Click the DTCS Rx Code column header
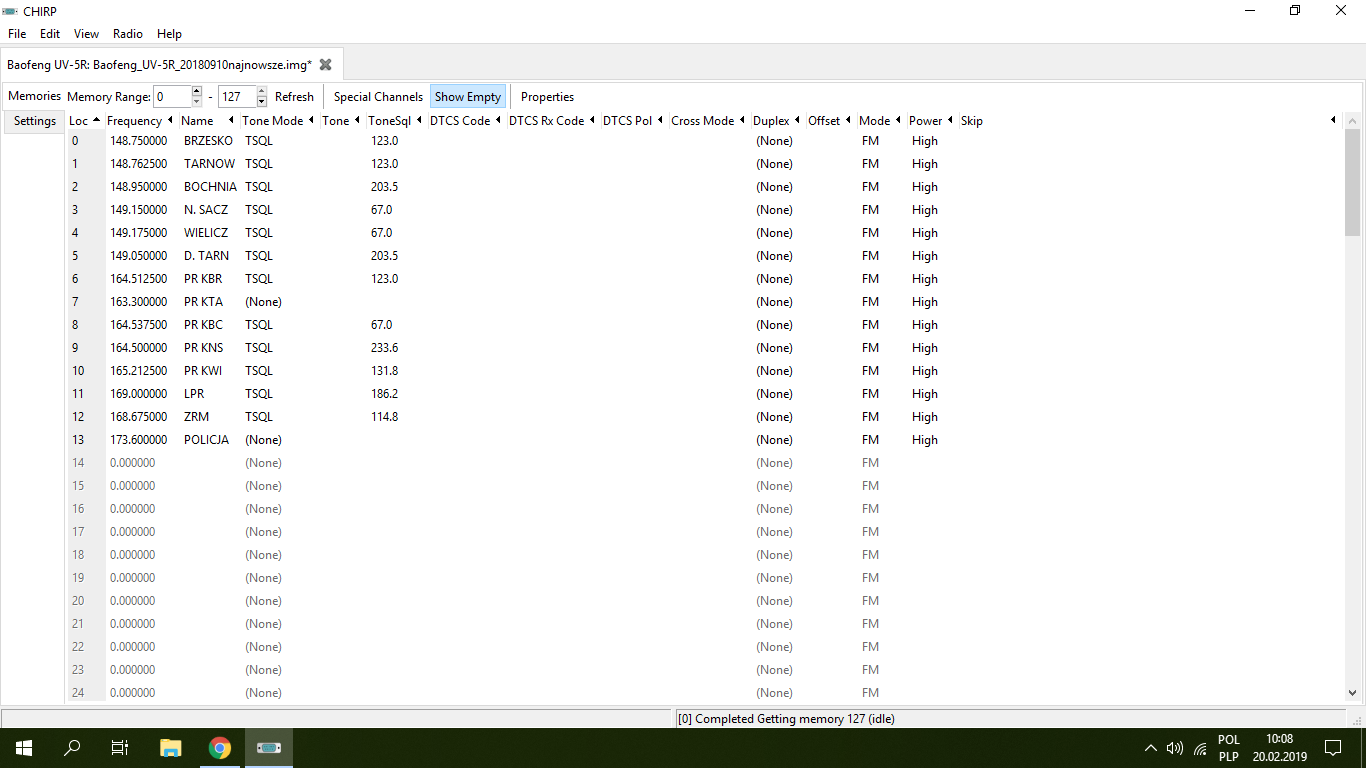The height and width of the screenshot is (768, 1366). click(x=553, y=121)
